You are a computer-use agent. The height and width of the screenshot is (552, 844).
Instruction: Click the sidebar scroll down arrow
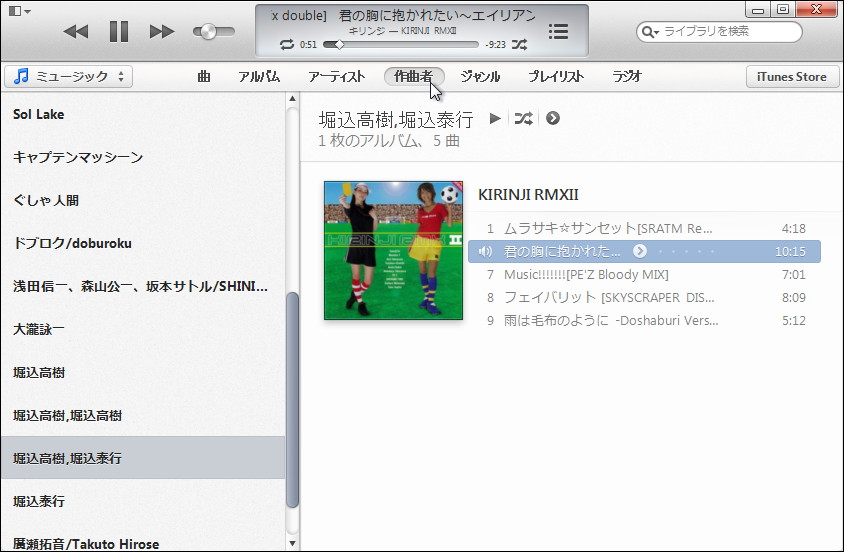pyautogui.click(x=292, y=543)
